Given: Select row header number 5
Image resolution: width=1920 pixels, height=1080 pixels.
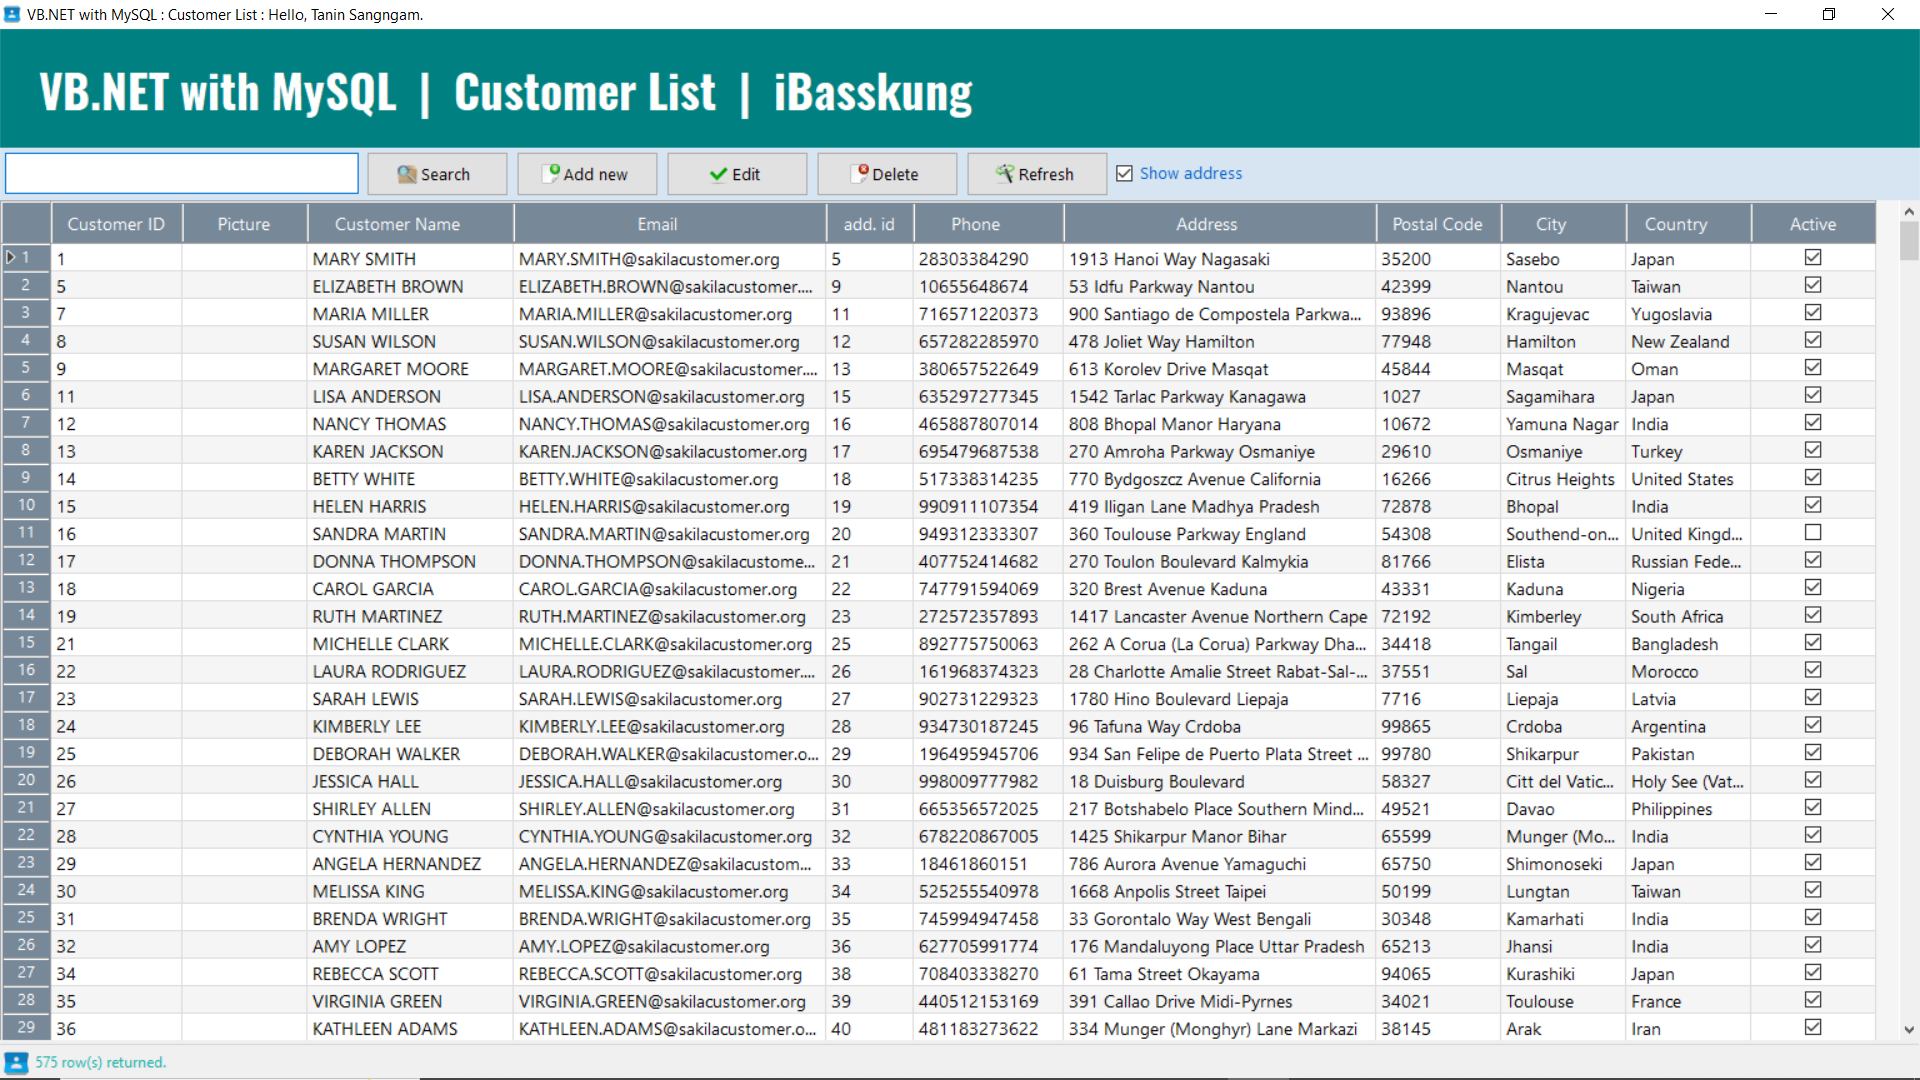Looking at the screenshot, I should point(26,368).
